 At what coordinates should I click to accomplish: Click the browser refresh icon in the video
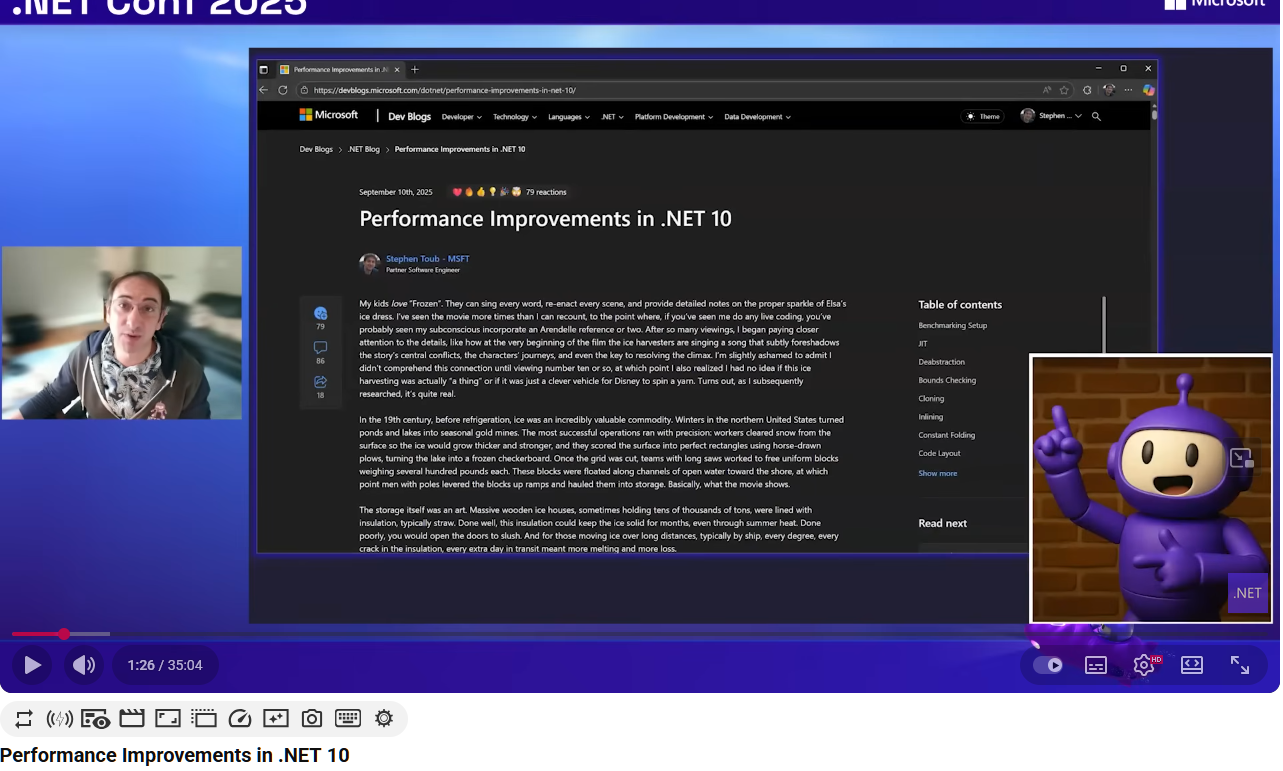pos(283,90)
